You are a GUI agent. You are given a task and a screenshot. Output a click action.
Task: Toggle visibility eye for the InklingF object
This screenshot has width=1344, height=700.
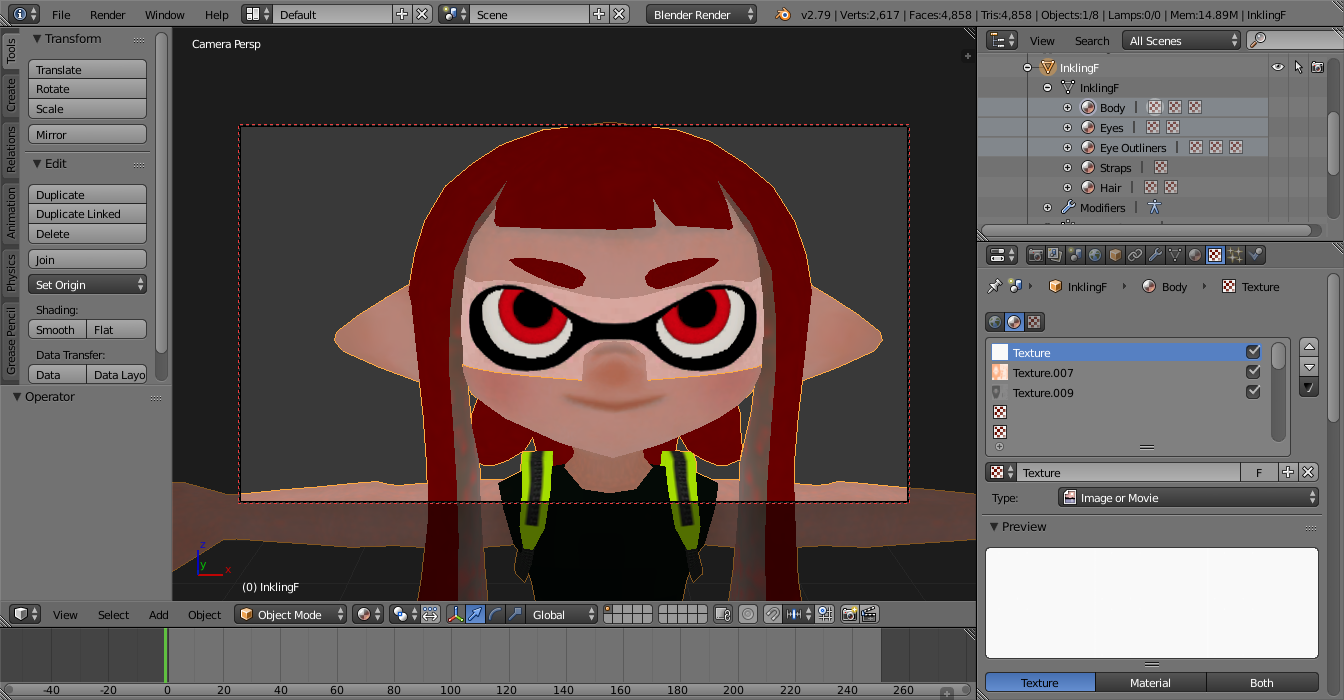[x=1277, y=67]
